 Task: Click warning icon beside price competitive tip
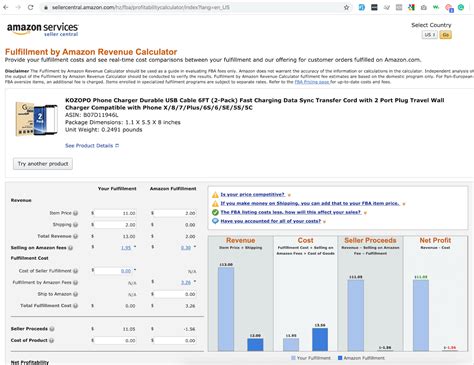click(215, 195)
